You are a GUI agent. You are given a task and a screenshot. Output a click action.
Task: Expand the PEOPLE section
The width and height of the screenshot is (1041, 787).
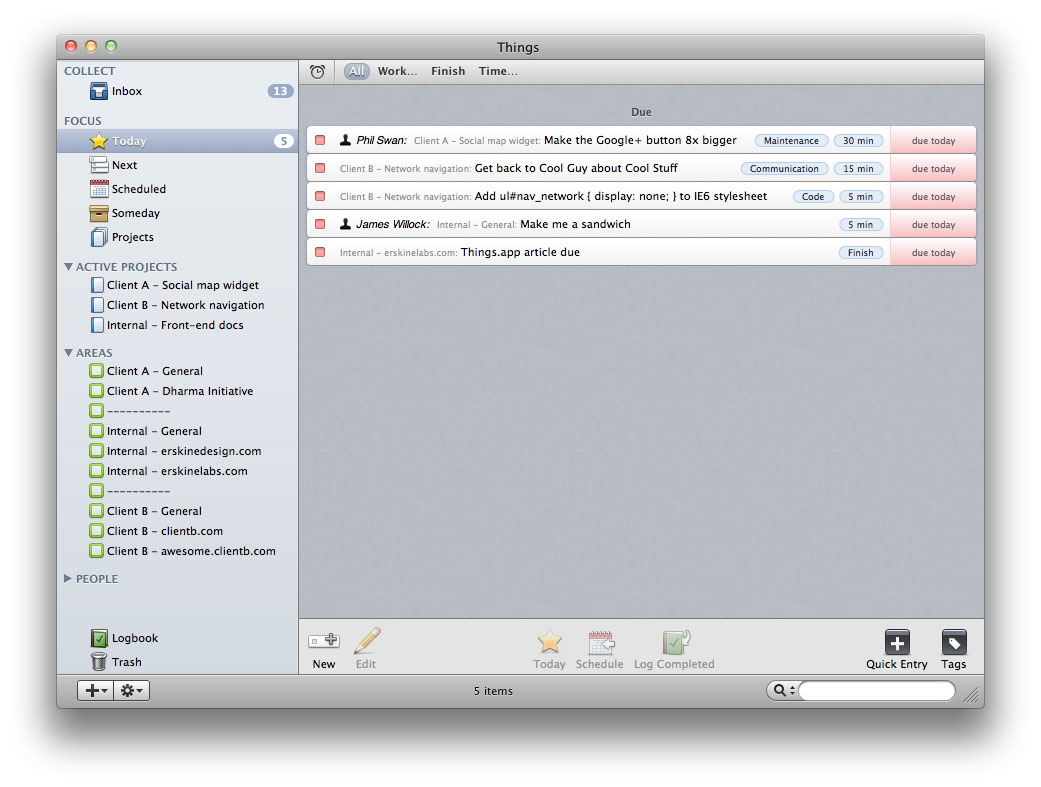[66, 578]
